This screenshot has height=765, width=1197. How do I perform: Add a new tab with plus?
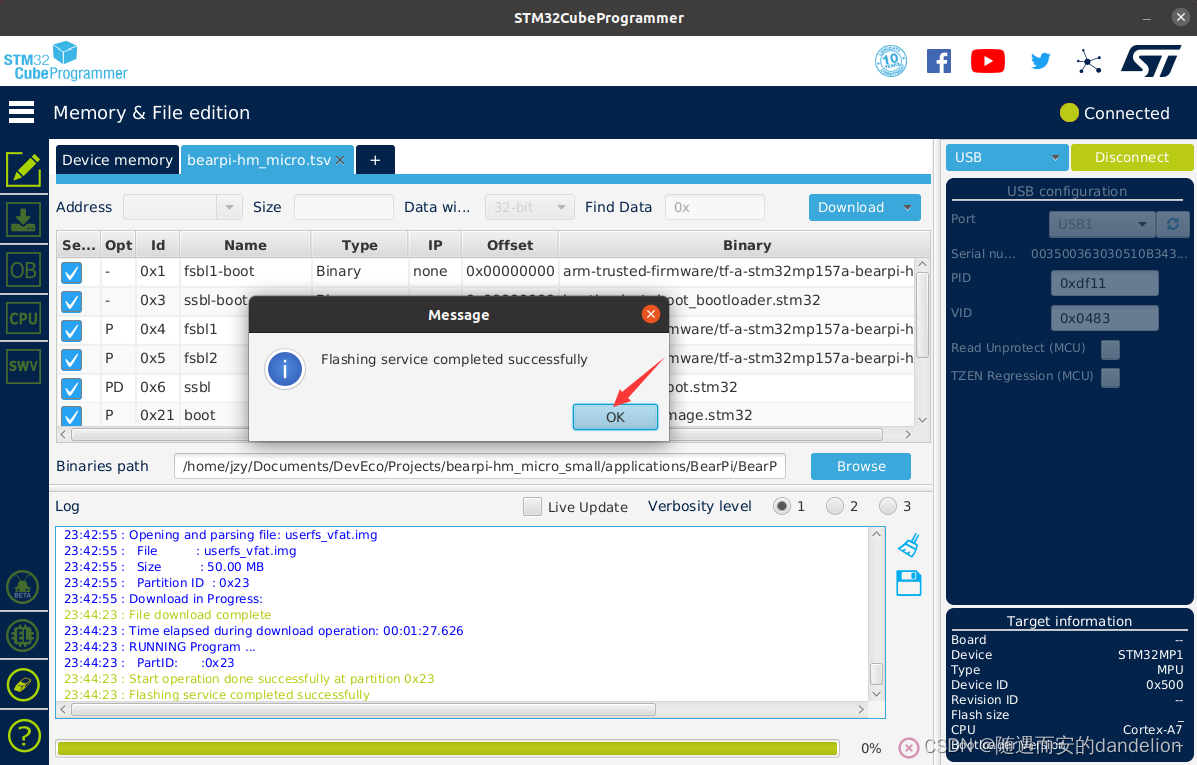click(375, 160)
